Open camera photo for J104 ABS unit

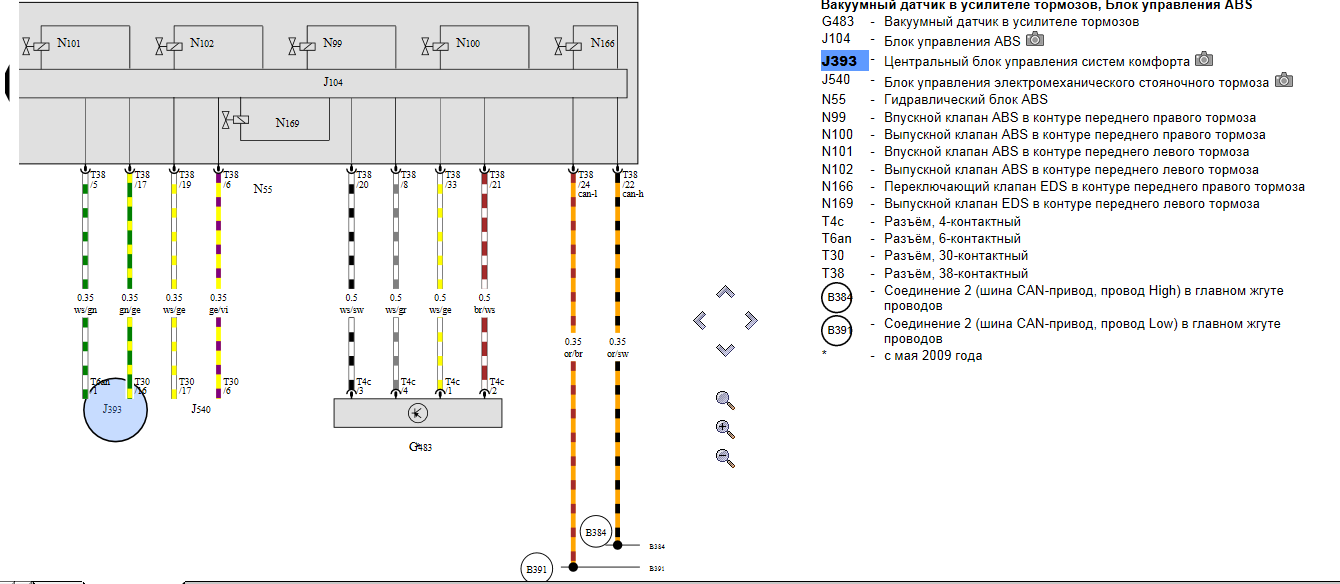1035,40
